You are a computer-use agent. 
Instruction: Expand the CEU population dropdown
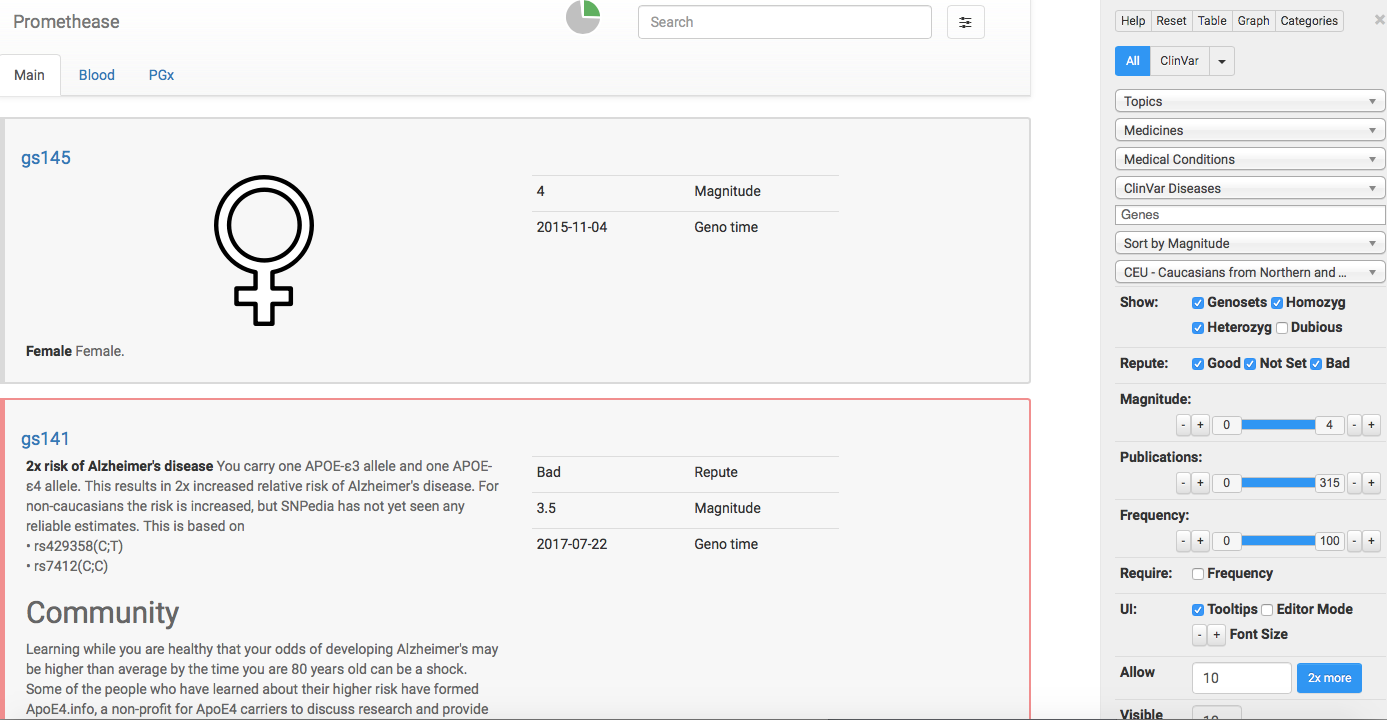[x=1250, y=272]
